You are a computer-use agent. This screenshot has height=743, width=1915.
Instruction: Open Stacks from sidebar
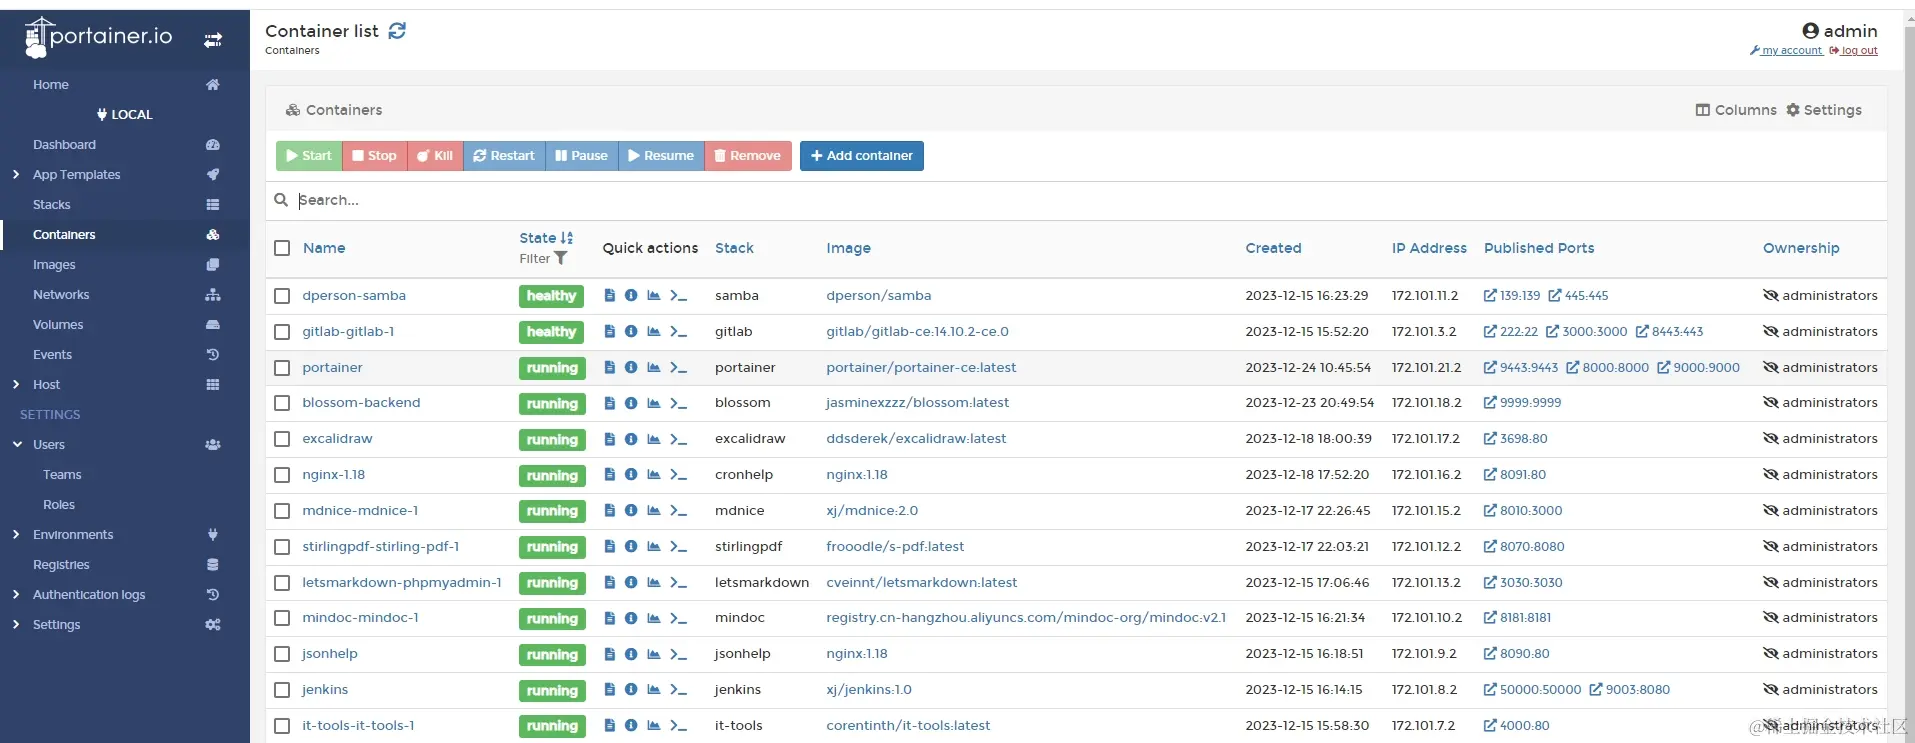[x=51, y=205]
